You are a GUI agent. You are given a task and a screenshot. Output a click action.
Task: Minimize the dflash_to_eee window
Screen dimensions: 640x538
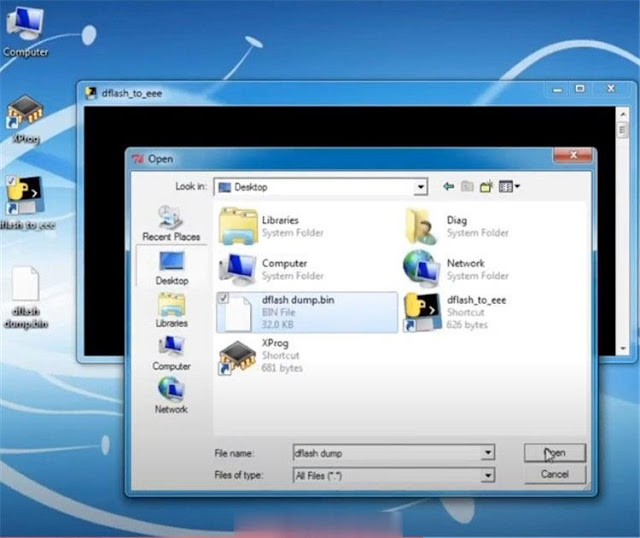pyautogui.click(x=558, y=90)
